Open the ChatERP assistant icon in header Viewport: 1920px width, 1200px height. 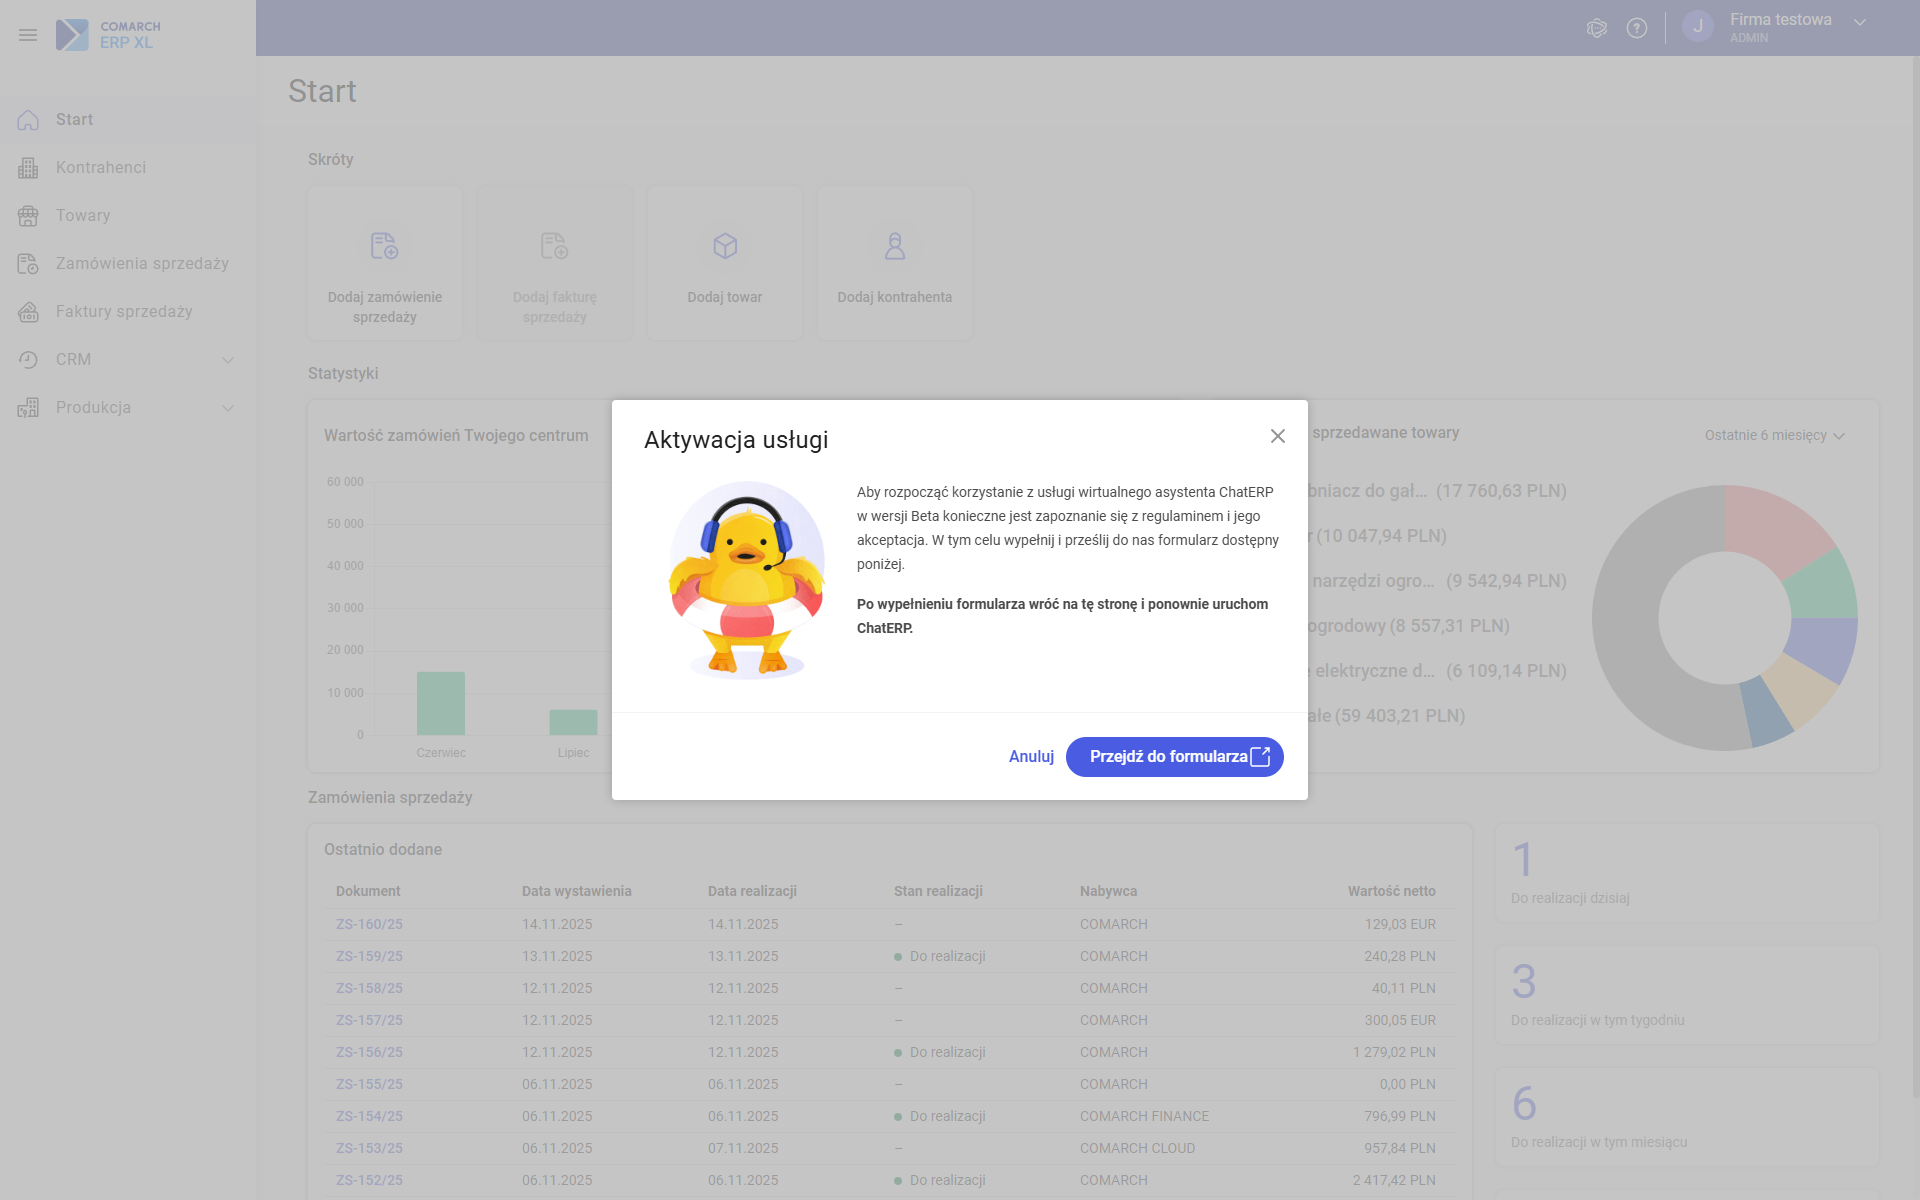(x=1597, y=28)
